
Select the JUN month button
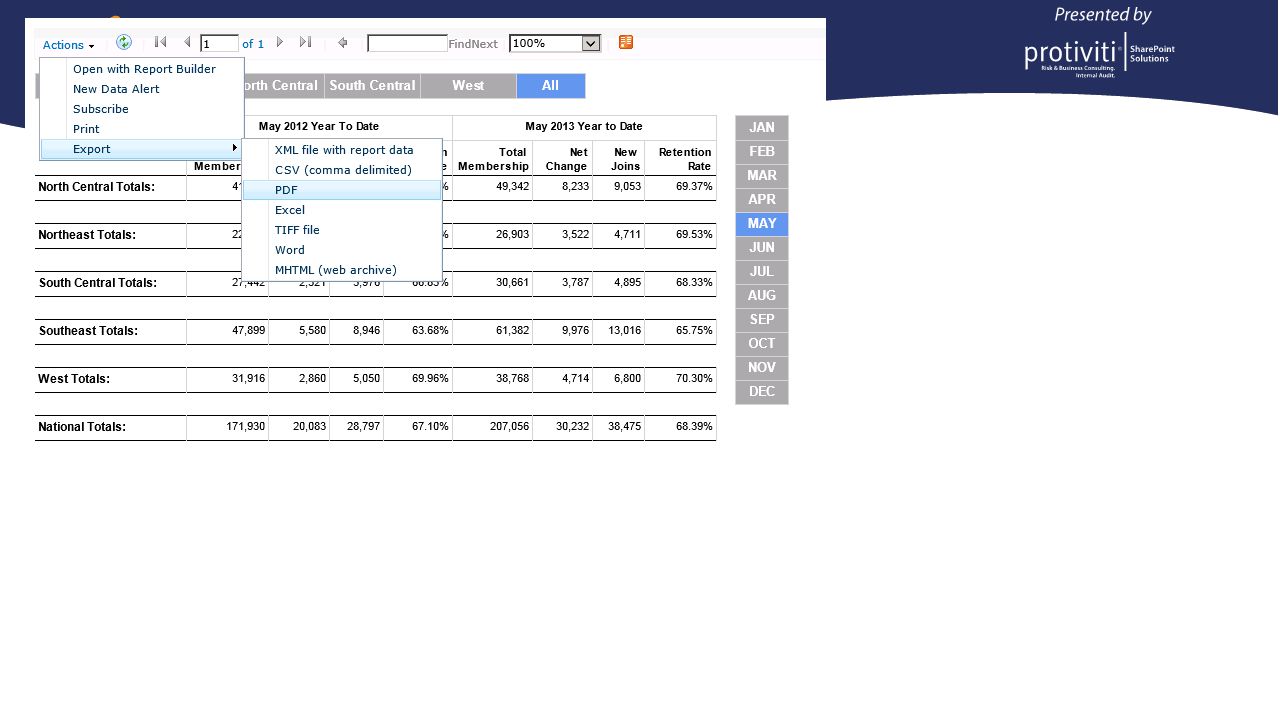762,248
